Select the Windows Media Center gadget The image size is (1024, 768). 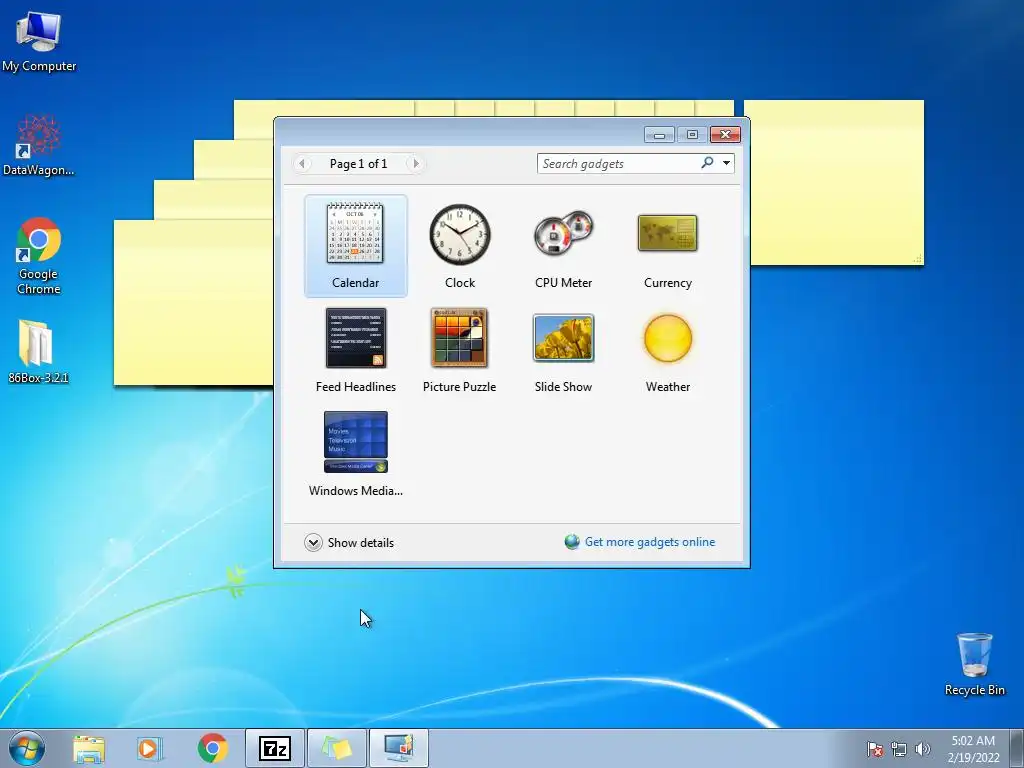coord(355,453)
